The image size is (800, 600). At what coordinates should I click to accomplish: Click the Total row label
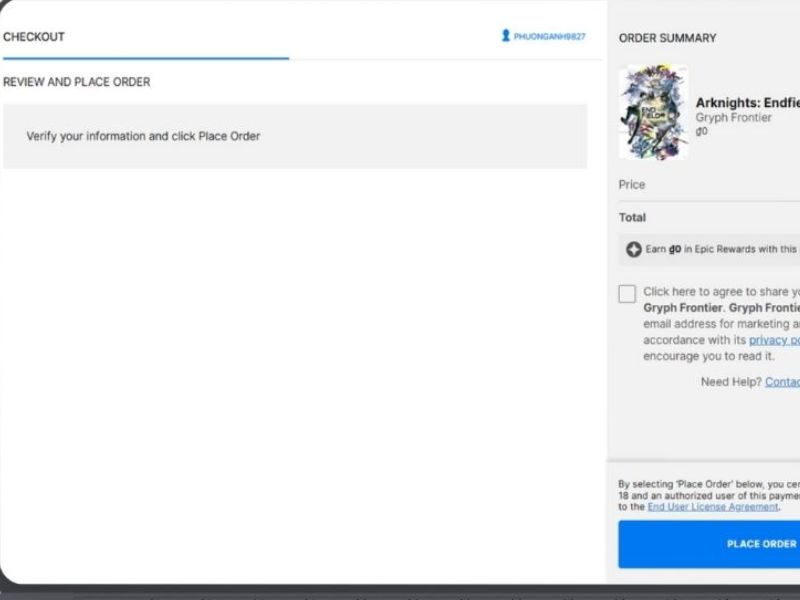632,217
